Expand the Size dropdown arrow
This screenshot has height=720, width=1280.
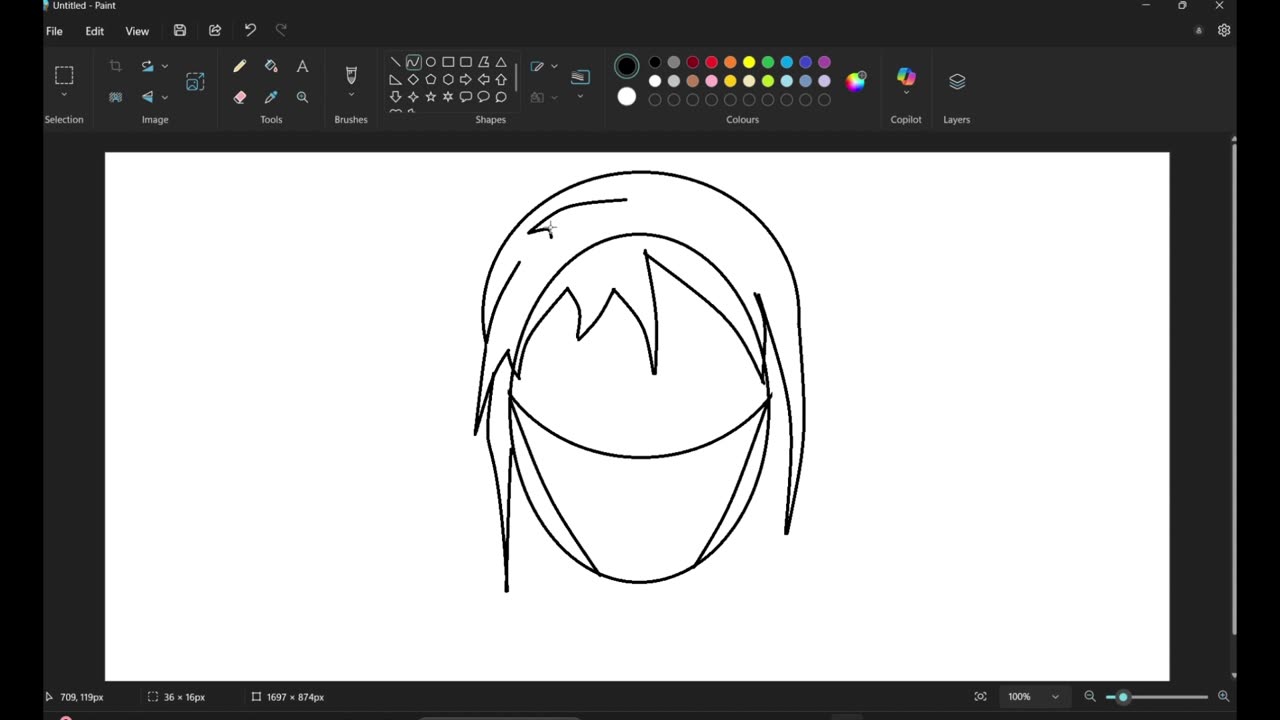pyautogui.click(x=580, y=97)
